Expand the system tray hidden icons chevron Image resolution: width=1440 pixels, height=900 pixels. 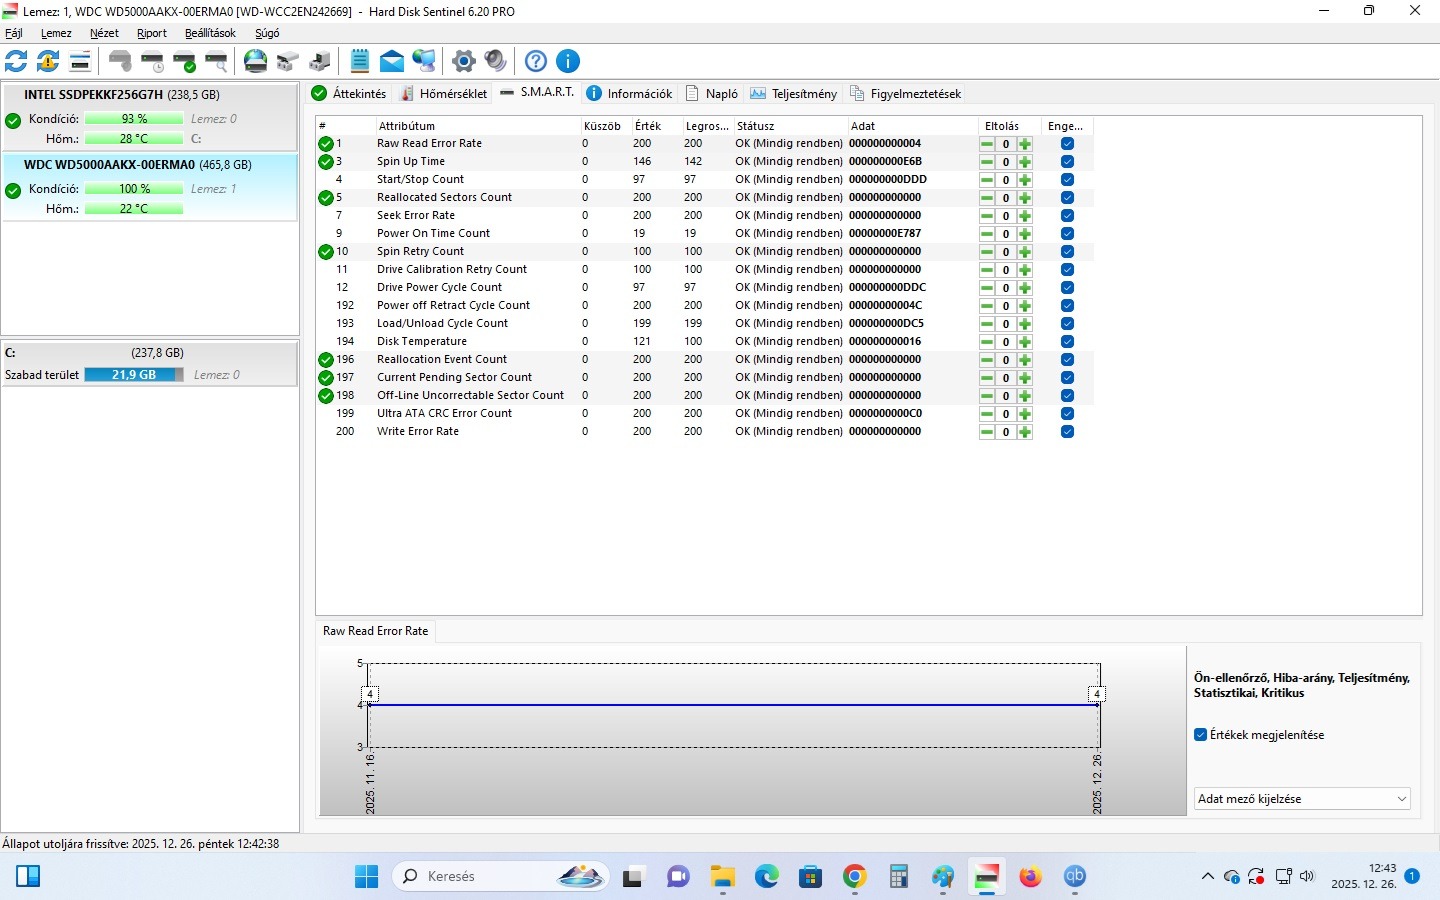[x=1208, y=877]
